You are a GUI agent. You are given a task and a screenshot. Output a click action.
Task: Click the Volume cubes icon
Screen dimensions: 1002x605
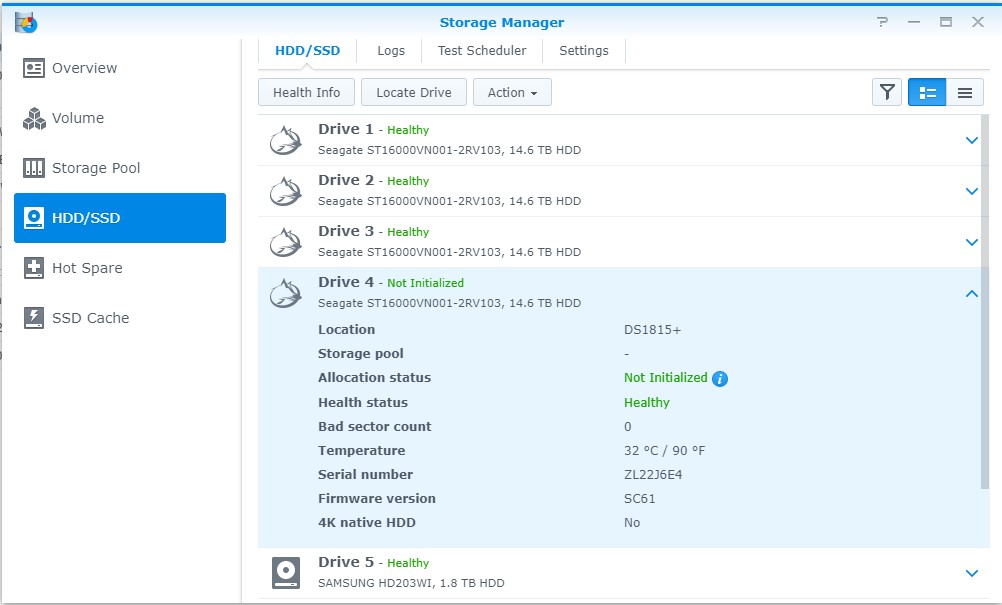(34, 118)
